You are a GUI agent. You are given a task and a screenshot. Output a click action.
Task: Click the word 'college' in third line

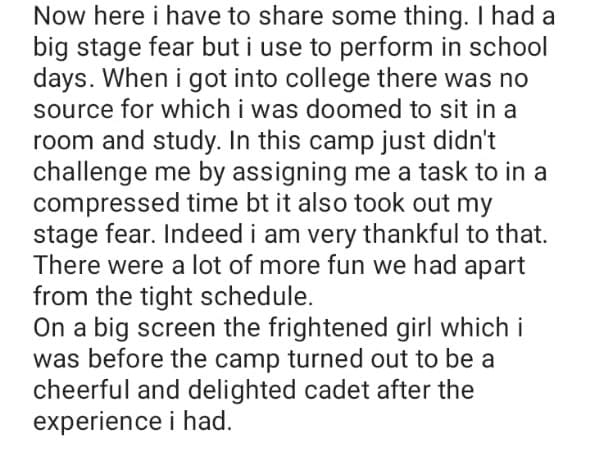click(x=327, y=79)
